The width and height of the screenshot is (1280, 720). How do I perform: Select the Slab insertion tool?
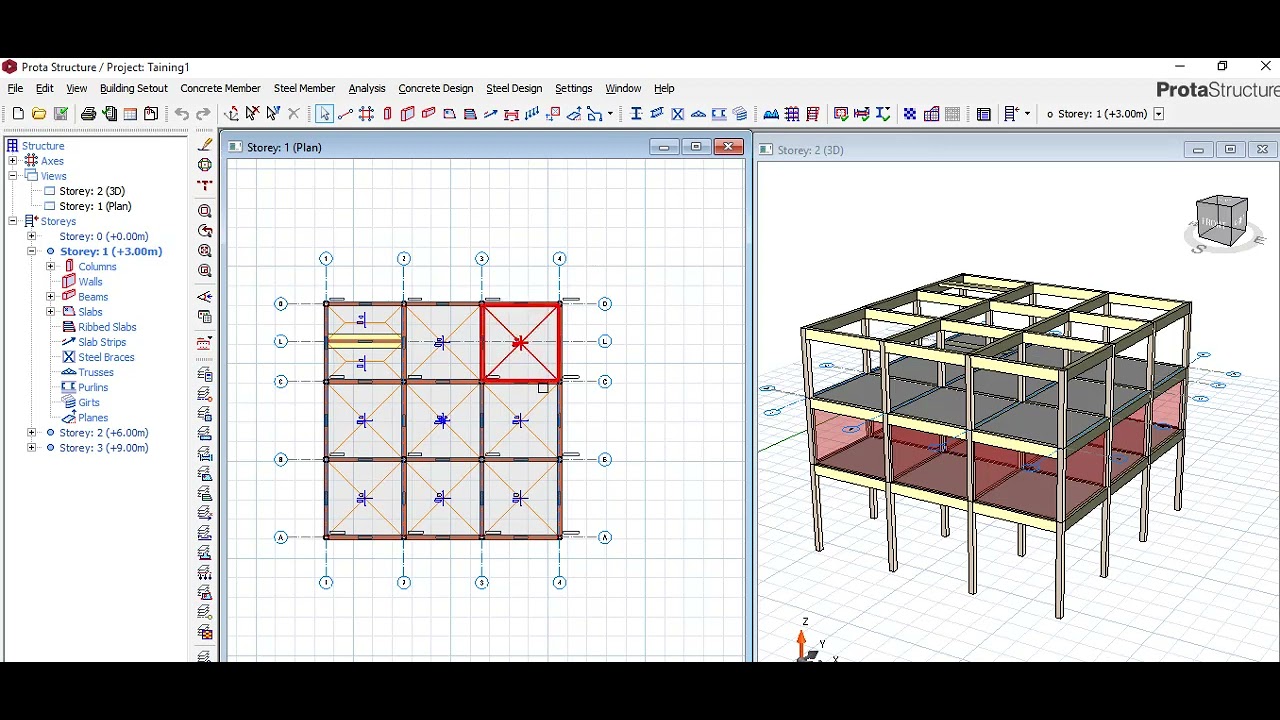449,114
